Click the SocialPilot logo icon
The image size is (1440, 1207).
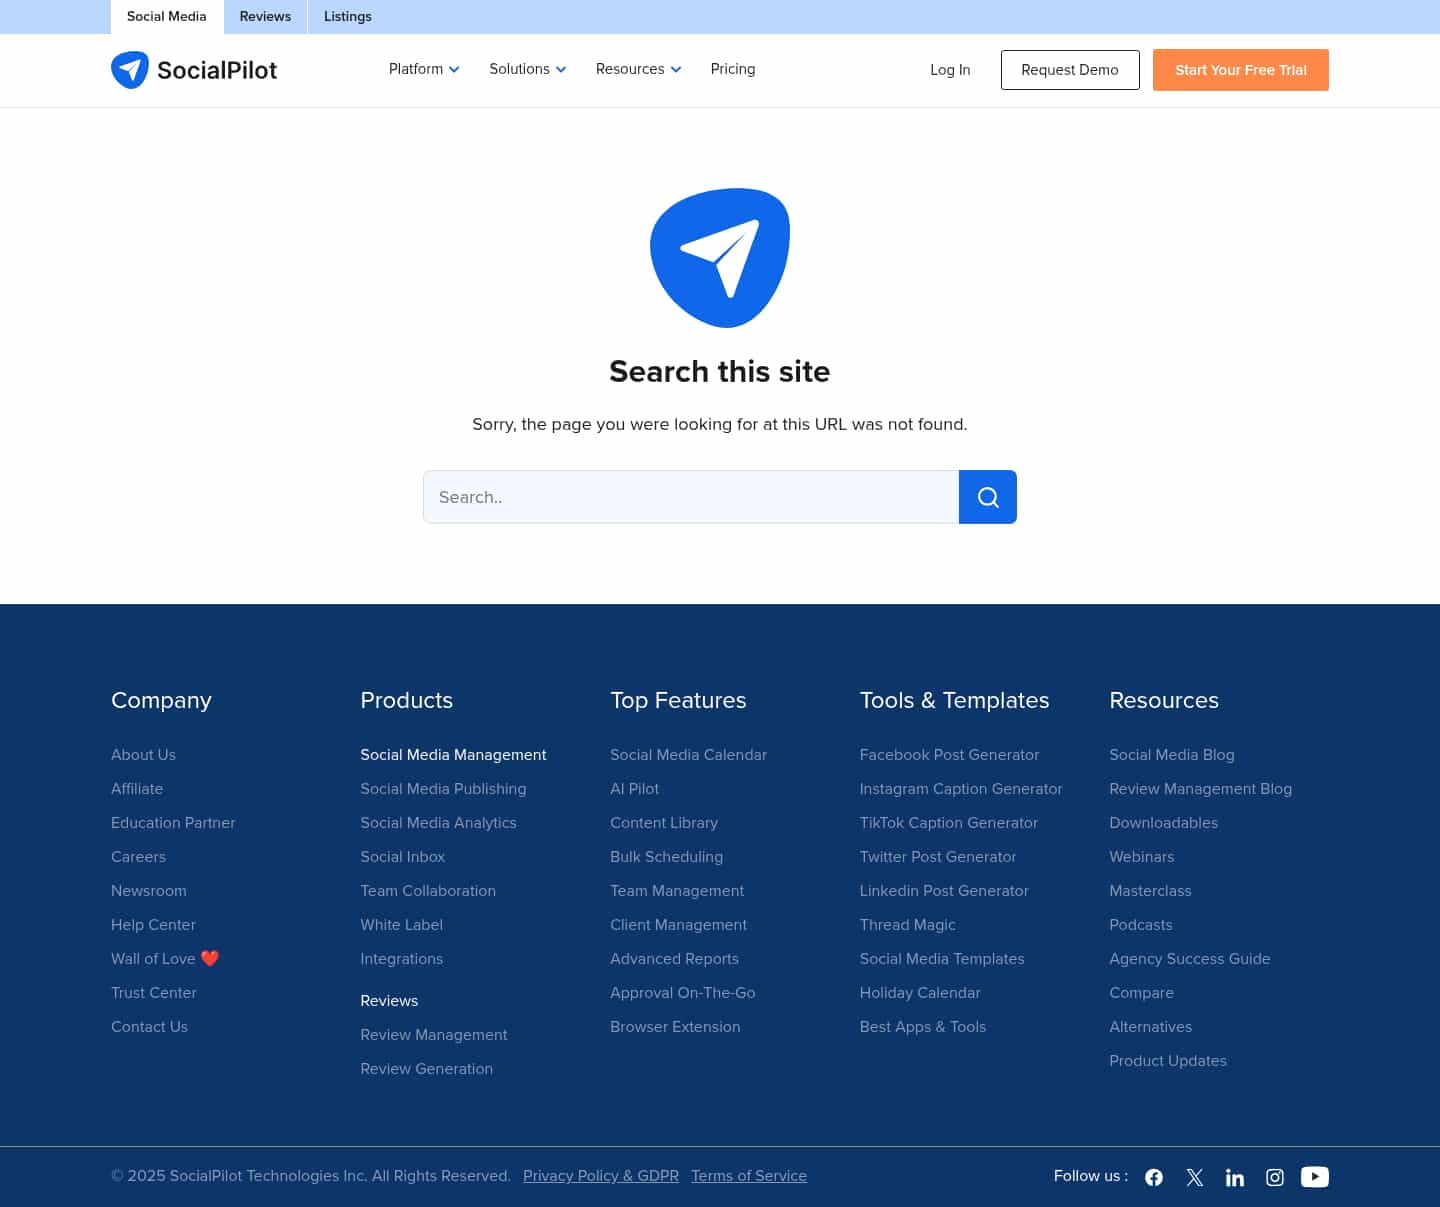[130, 70]
